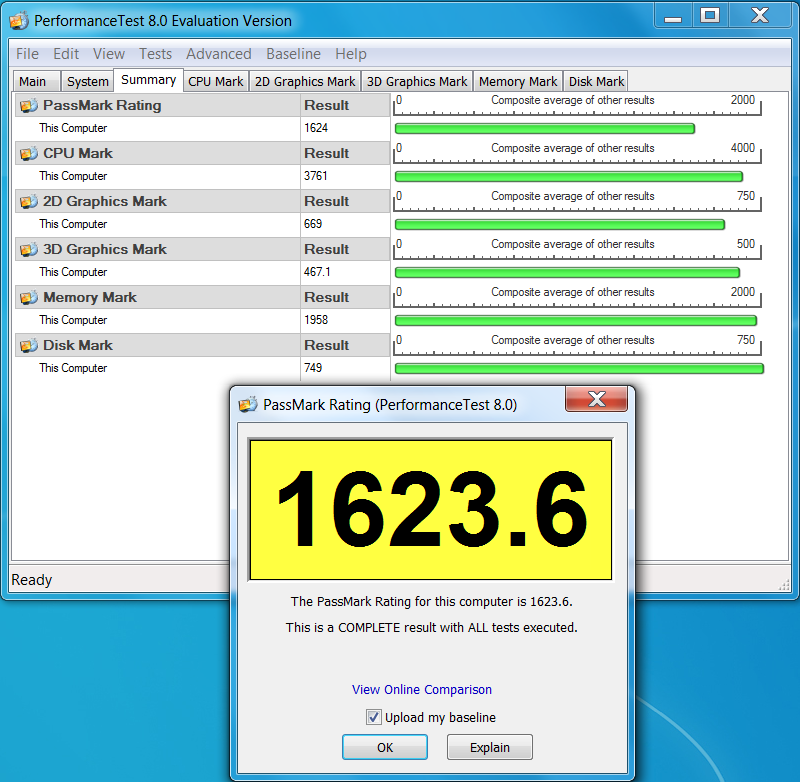The height and width of the screenshot is (782, 800).
Task: Click the PassMark Rating green result bar
Action: (x=544, y=129)
